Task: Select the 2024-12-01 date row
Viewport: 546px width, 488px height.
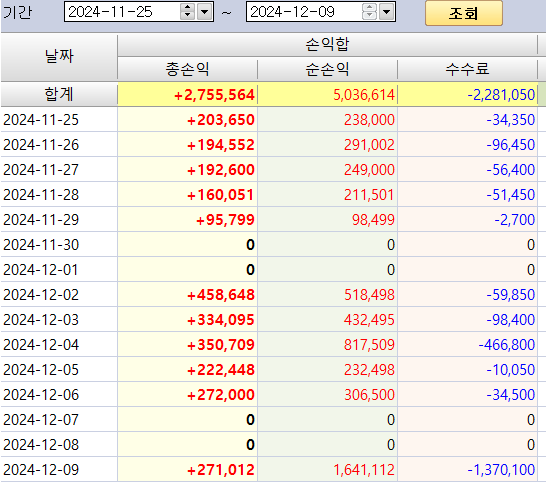Action: 59,270
